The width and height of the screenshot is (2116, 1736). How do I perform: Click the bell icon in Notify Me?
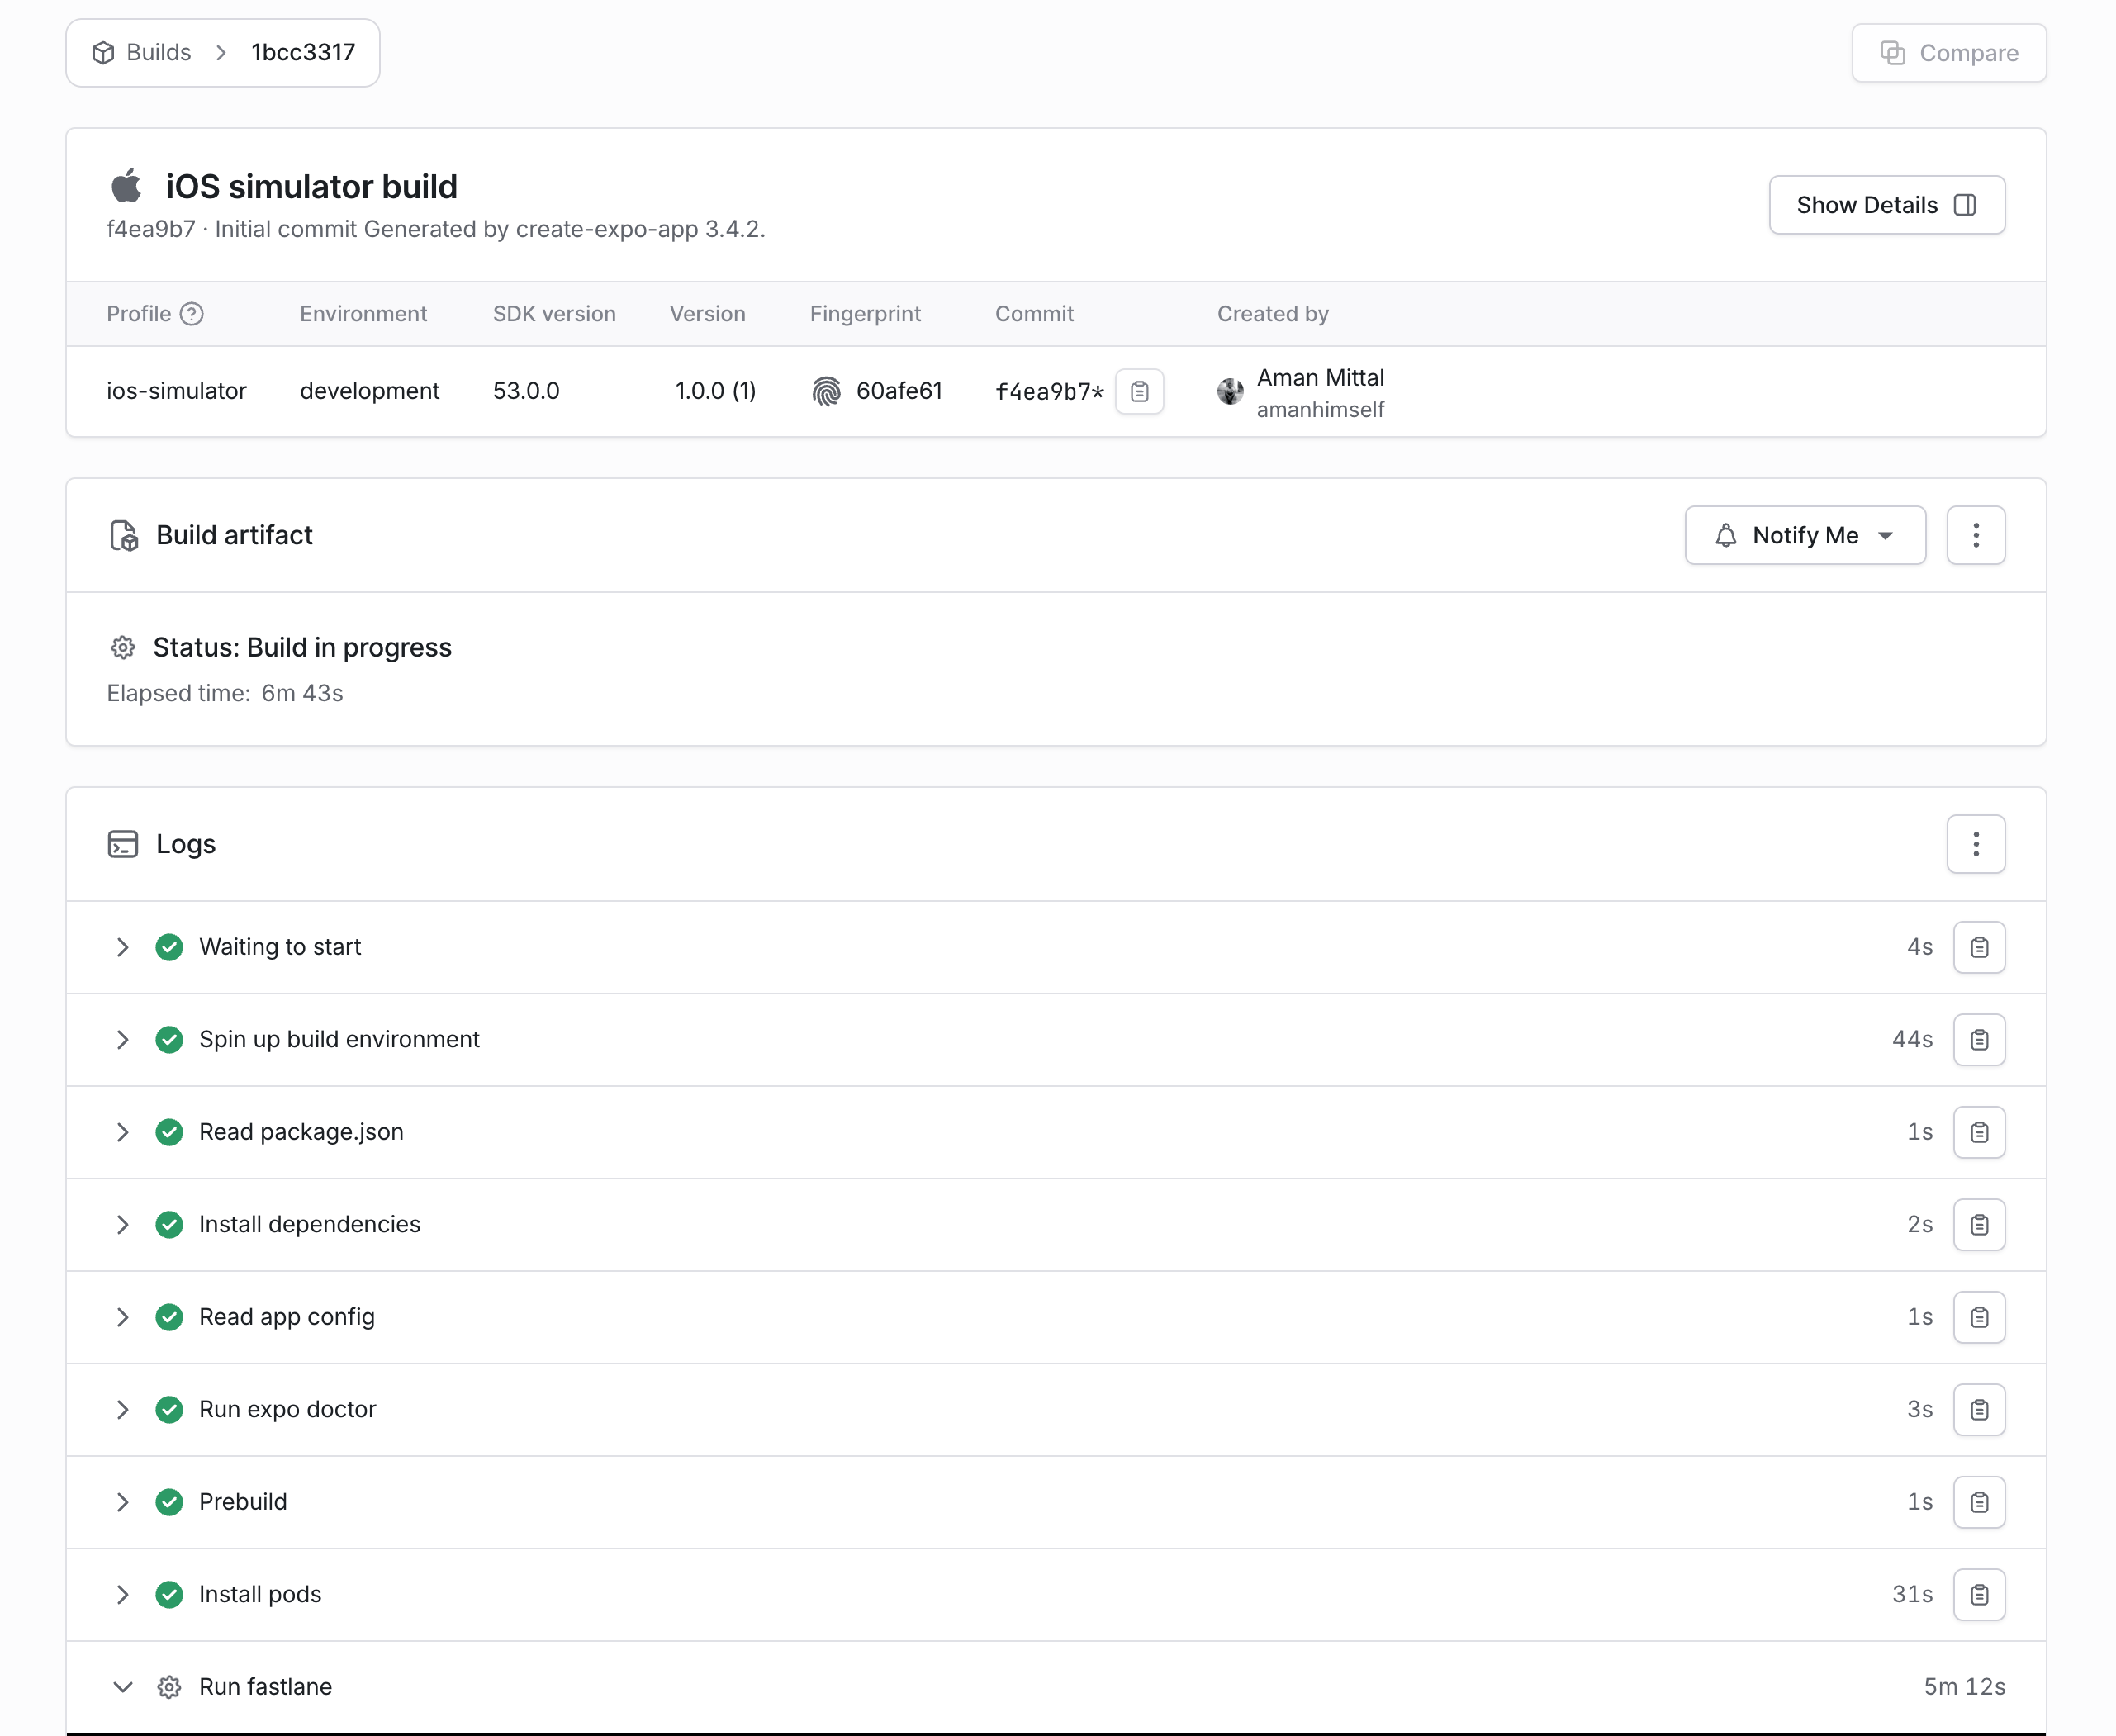[1726, 535]
